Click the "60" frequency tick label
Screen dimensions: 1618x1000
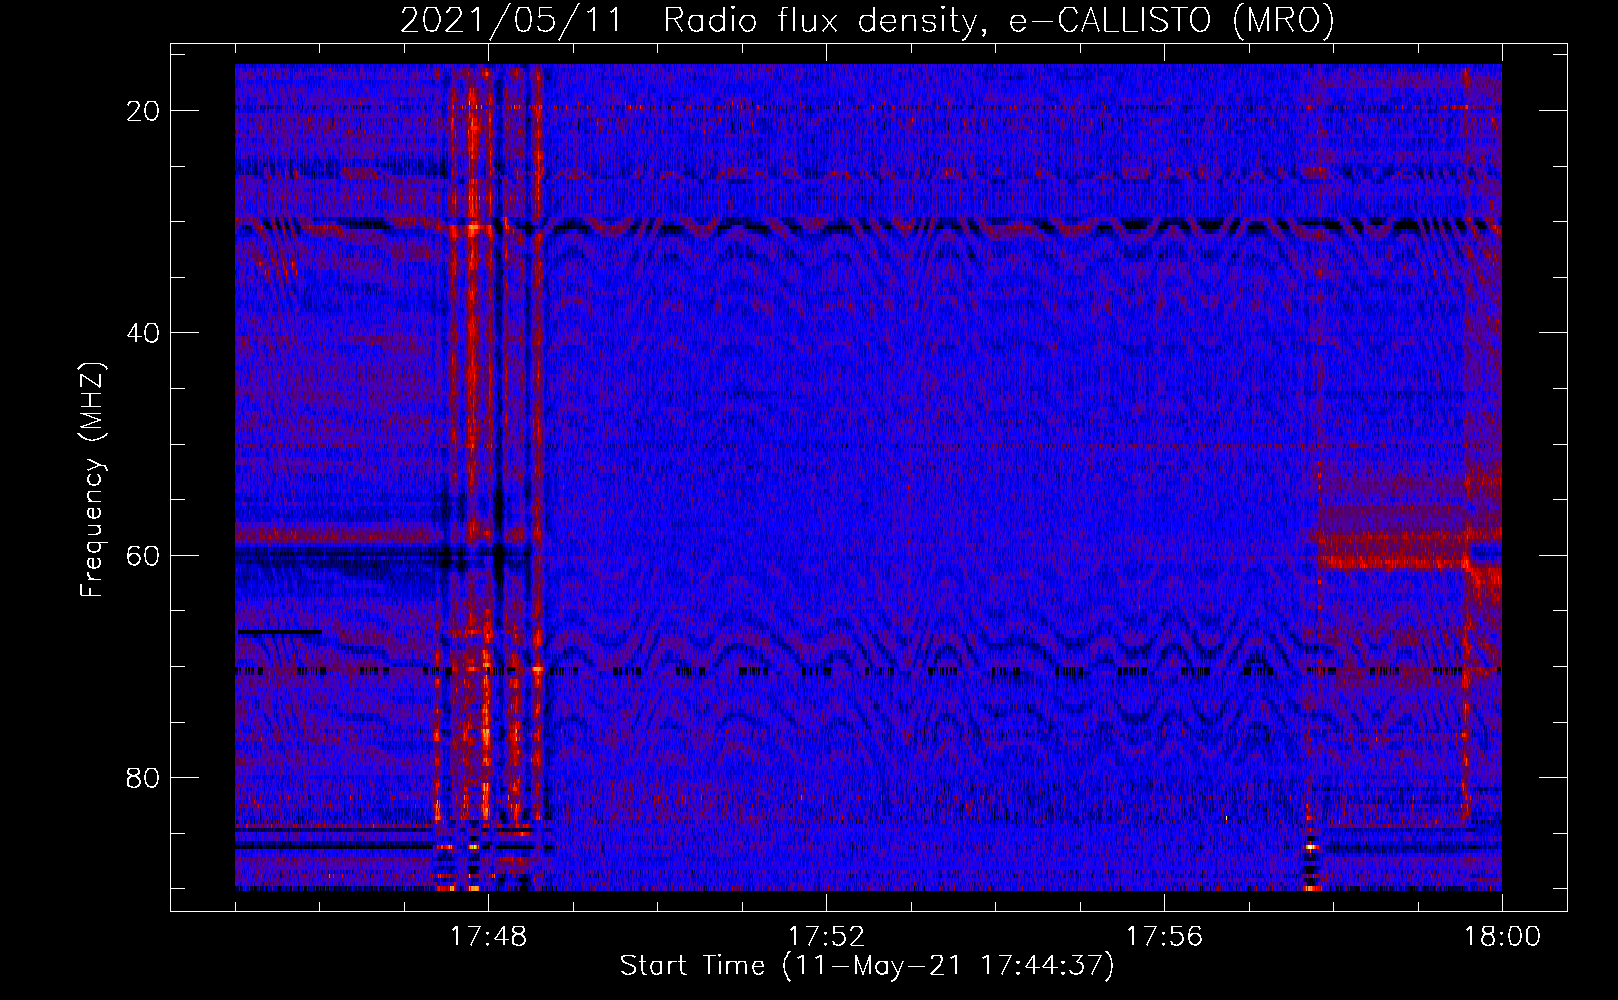[x=143, y=555]
